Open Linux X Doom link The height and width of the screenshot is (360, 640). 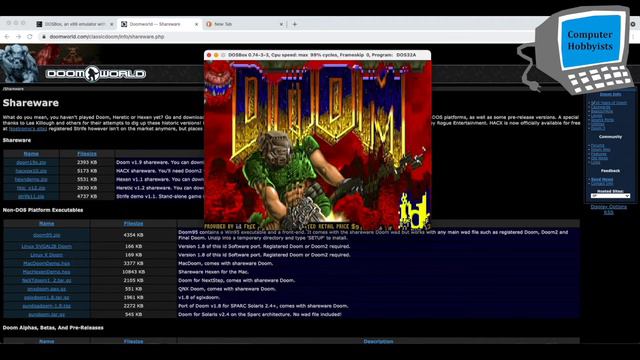47,255
